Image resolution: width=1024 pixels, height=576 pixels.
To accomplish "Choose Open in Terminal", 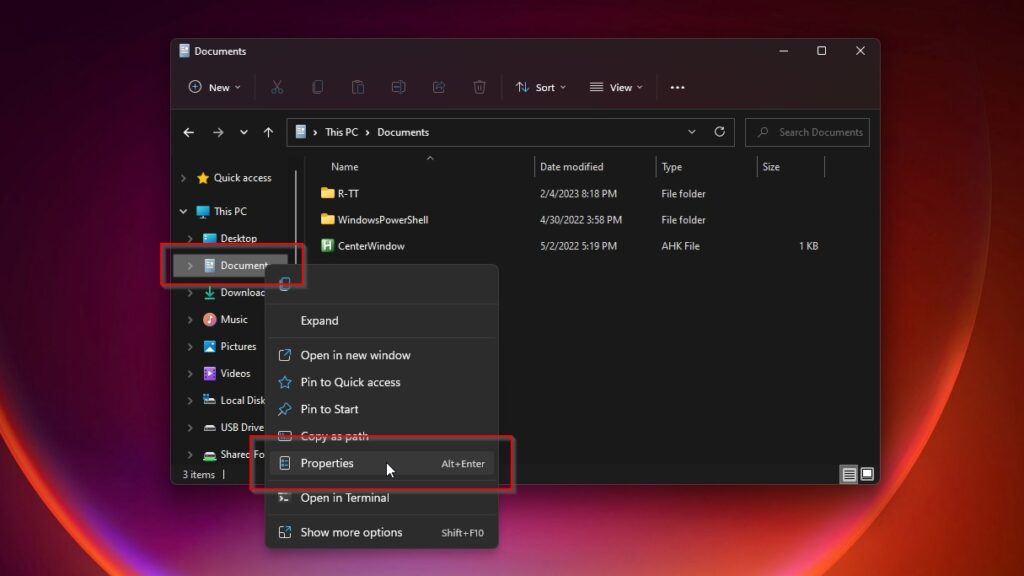I will coord(382,498).
